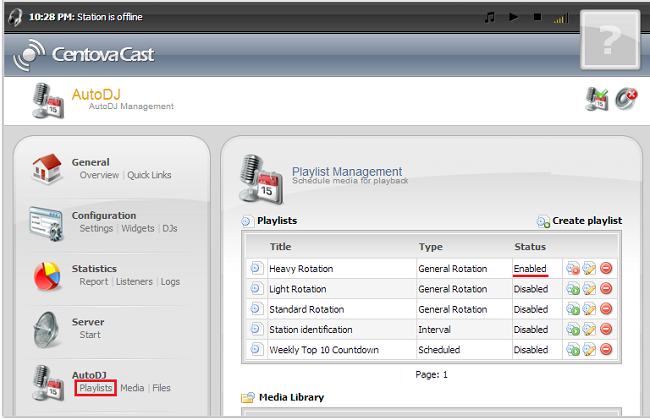Click the Enabled status of Heavy Rotation
650x420 pixels.
[530, 269]
